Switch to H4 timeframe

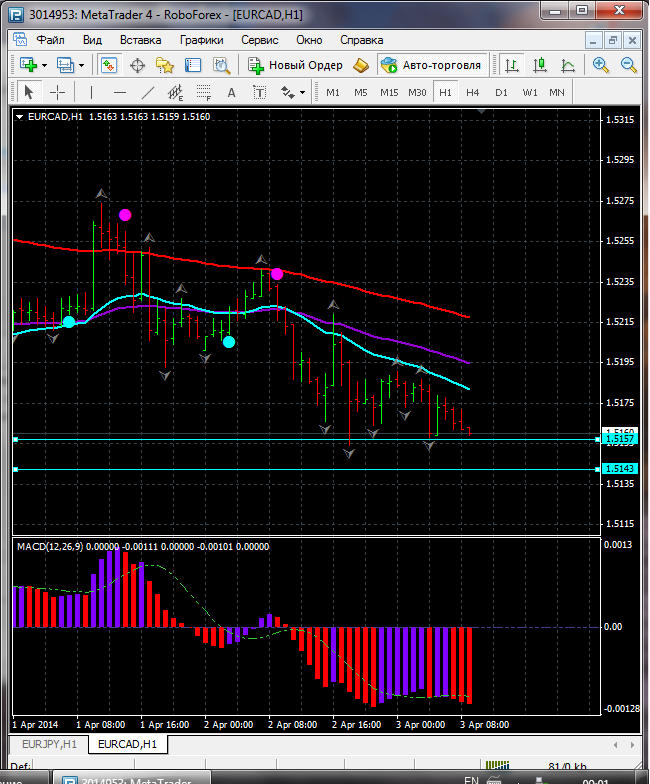[x=472, y=92]
